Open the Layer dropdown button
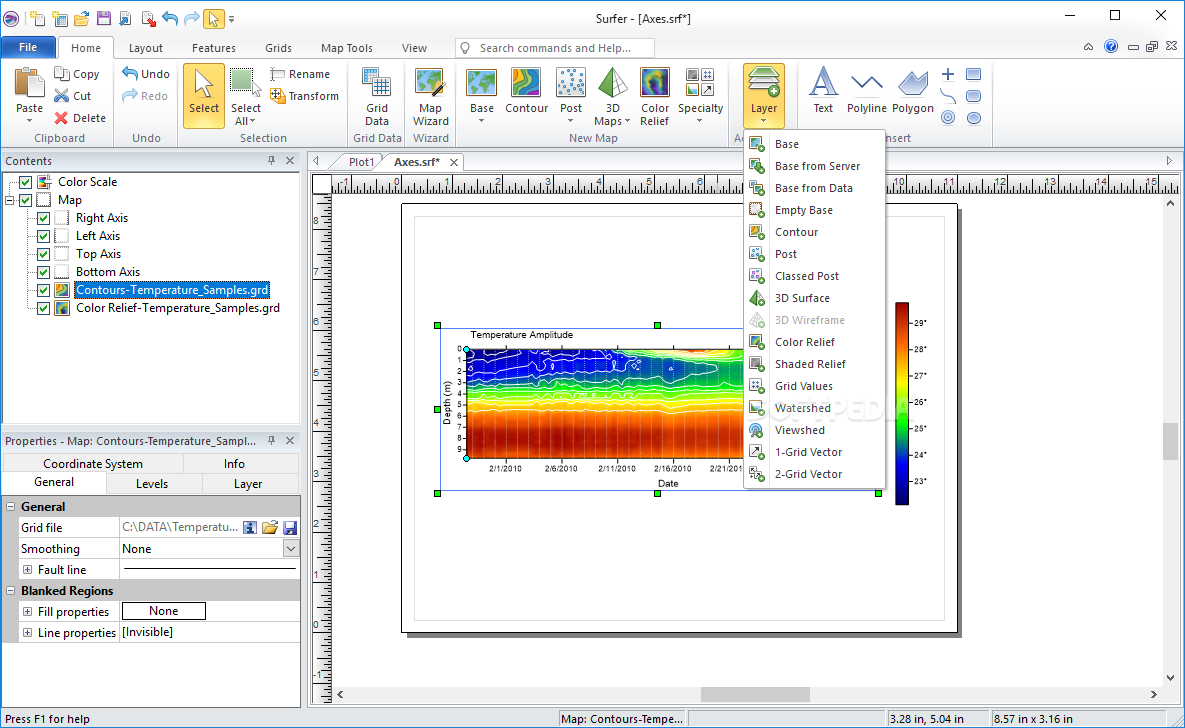The image size is (1185, 728). pyautogui.click(x=763, y=96)
